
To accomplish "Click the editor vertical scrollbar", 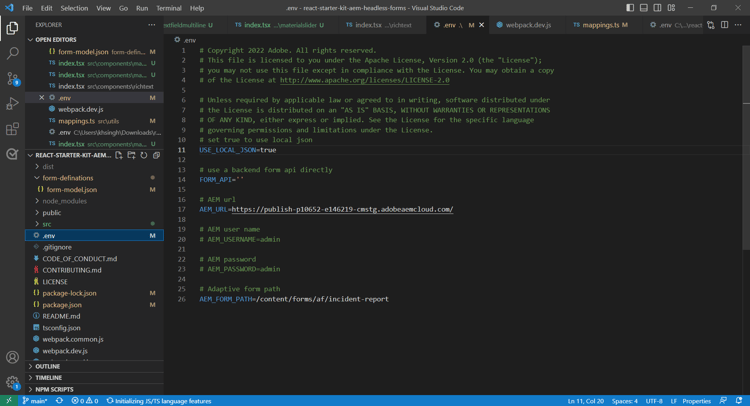I will coord(746,147).
